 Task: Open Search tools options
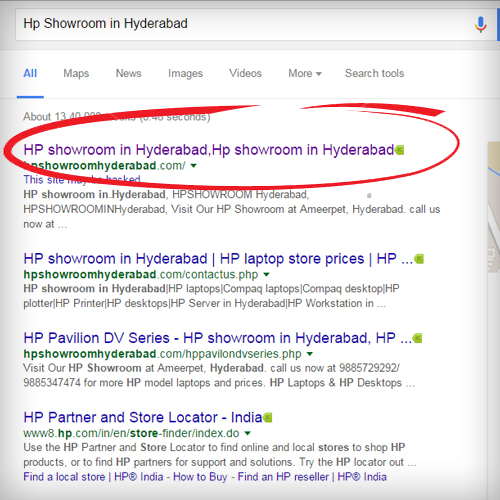374,73
